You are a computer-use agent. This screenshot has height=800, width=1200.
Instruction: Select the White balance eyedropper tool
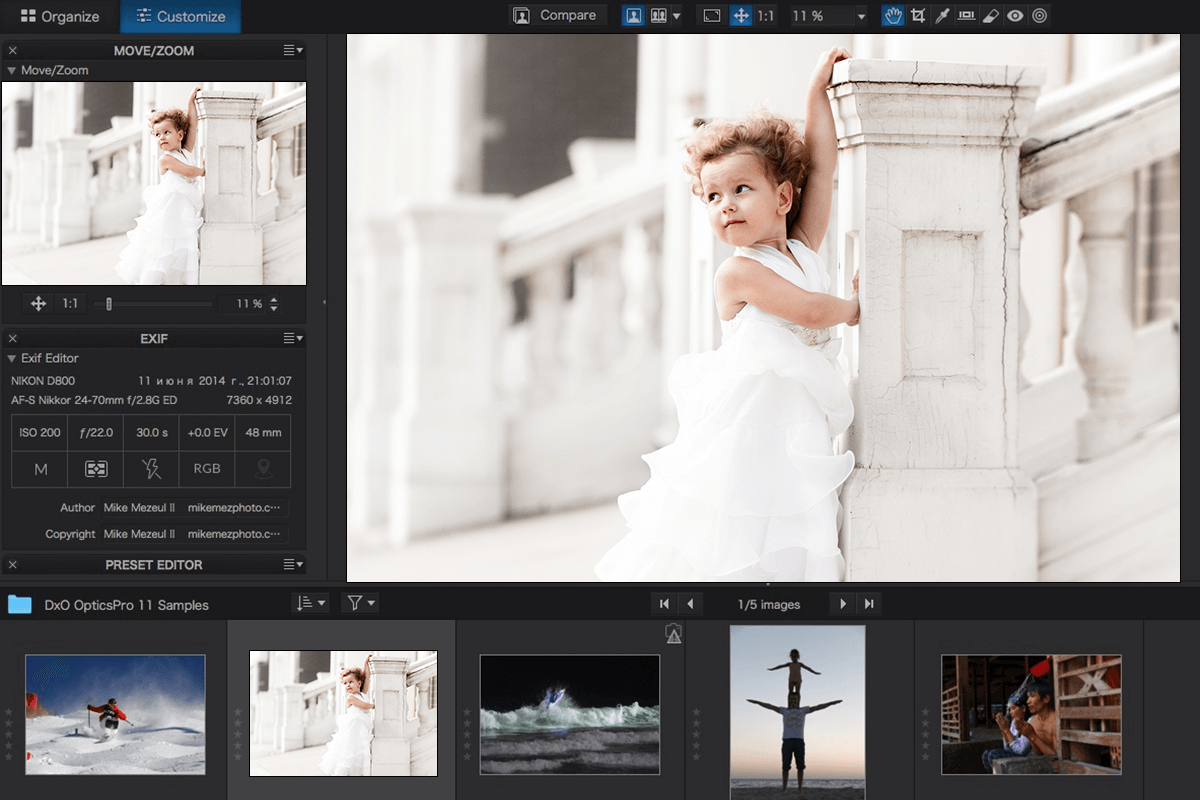(x=941, y=15)
